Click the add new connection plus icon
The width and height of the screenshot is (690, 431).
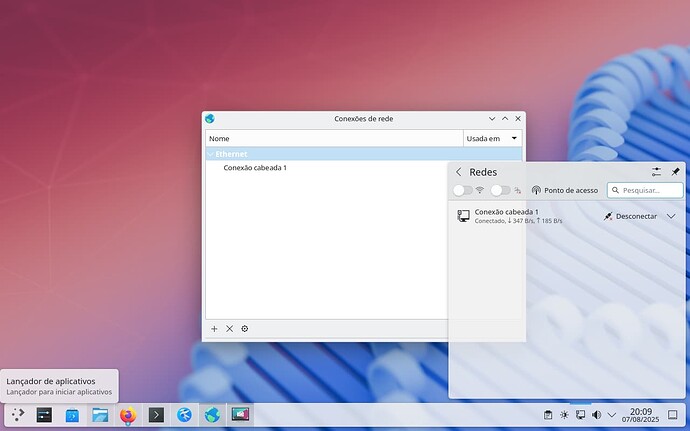coord(214,329)
